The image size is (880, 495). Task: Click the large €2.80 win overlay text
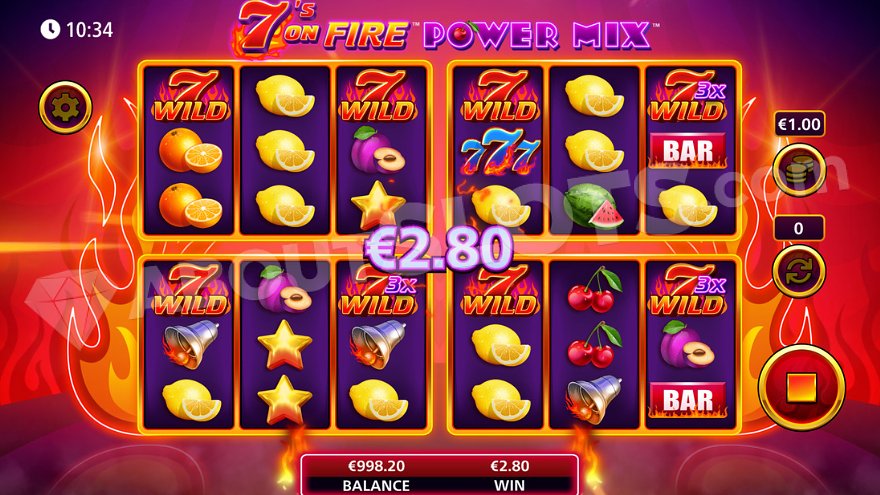pyautogui.click(x=438, y=249)
